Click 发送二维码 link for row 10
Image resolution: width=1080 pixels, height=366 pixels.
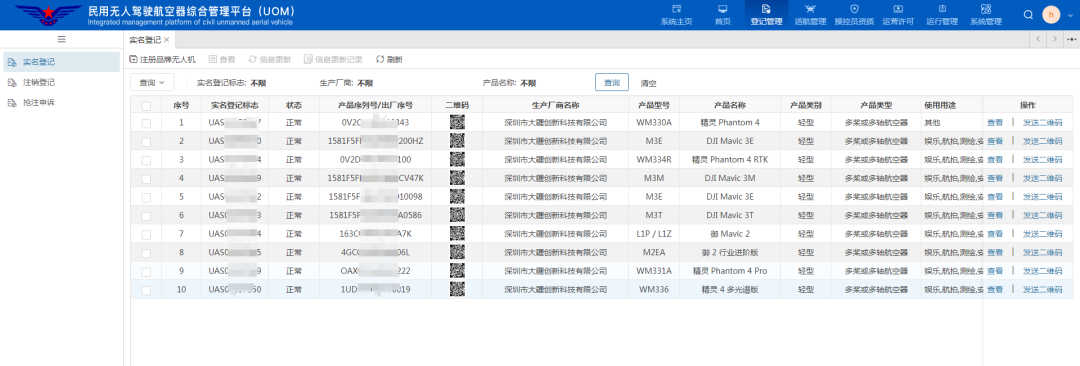click(x=1042, y=290)
